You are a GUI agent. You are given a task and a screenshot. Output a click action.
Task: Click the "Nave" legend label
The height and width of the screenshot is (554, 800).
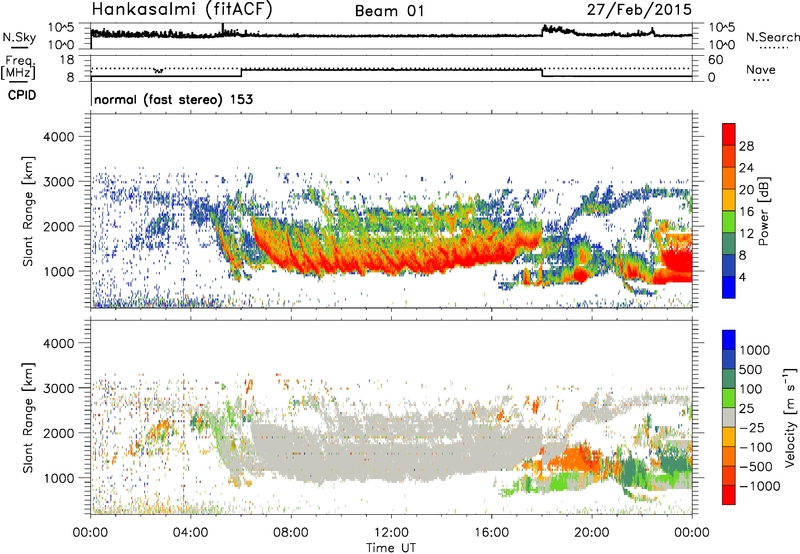click(761, 69)
